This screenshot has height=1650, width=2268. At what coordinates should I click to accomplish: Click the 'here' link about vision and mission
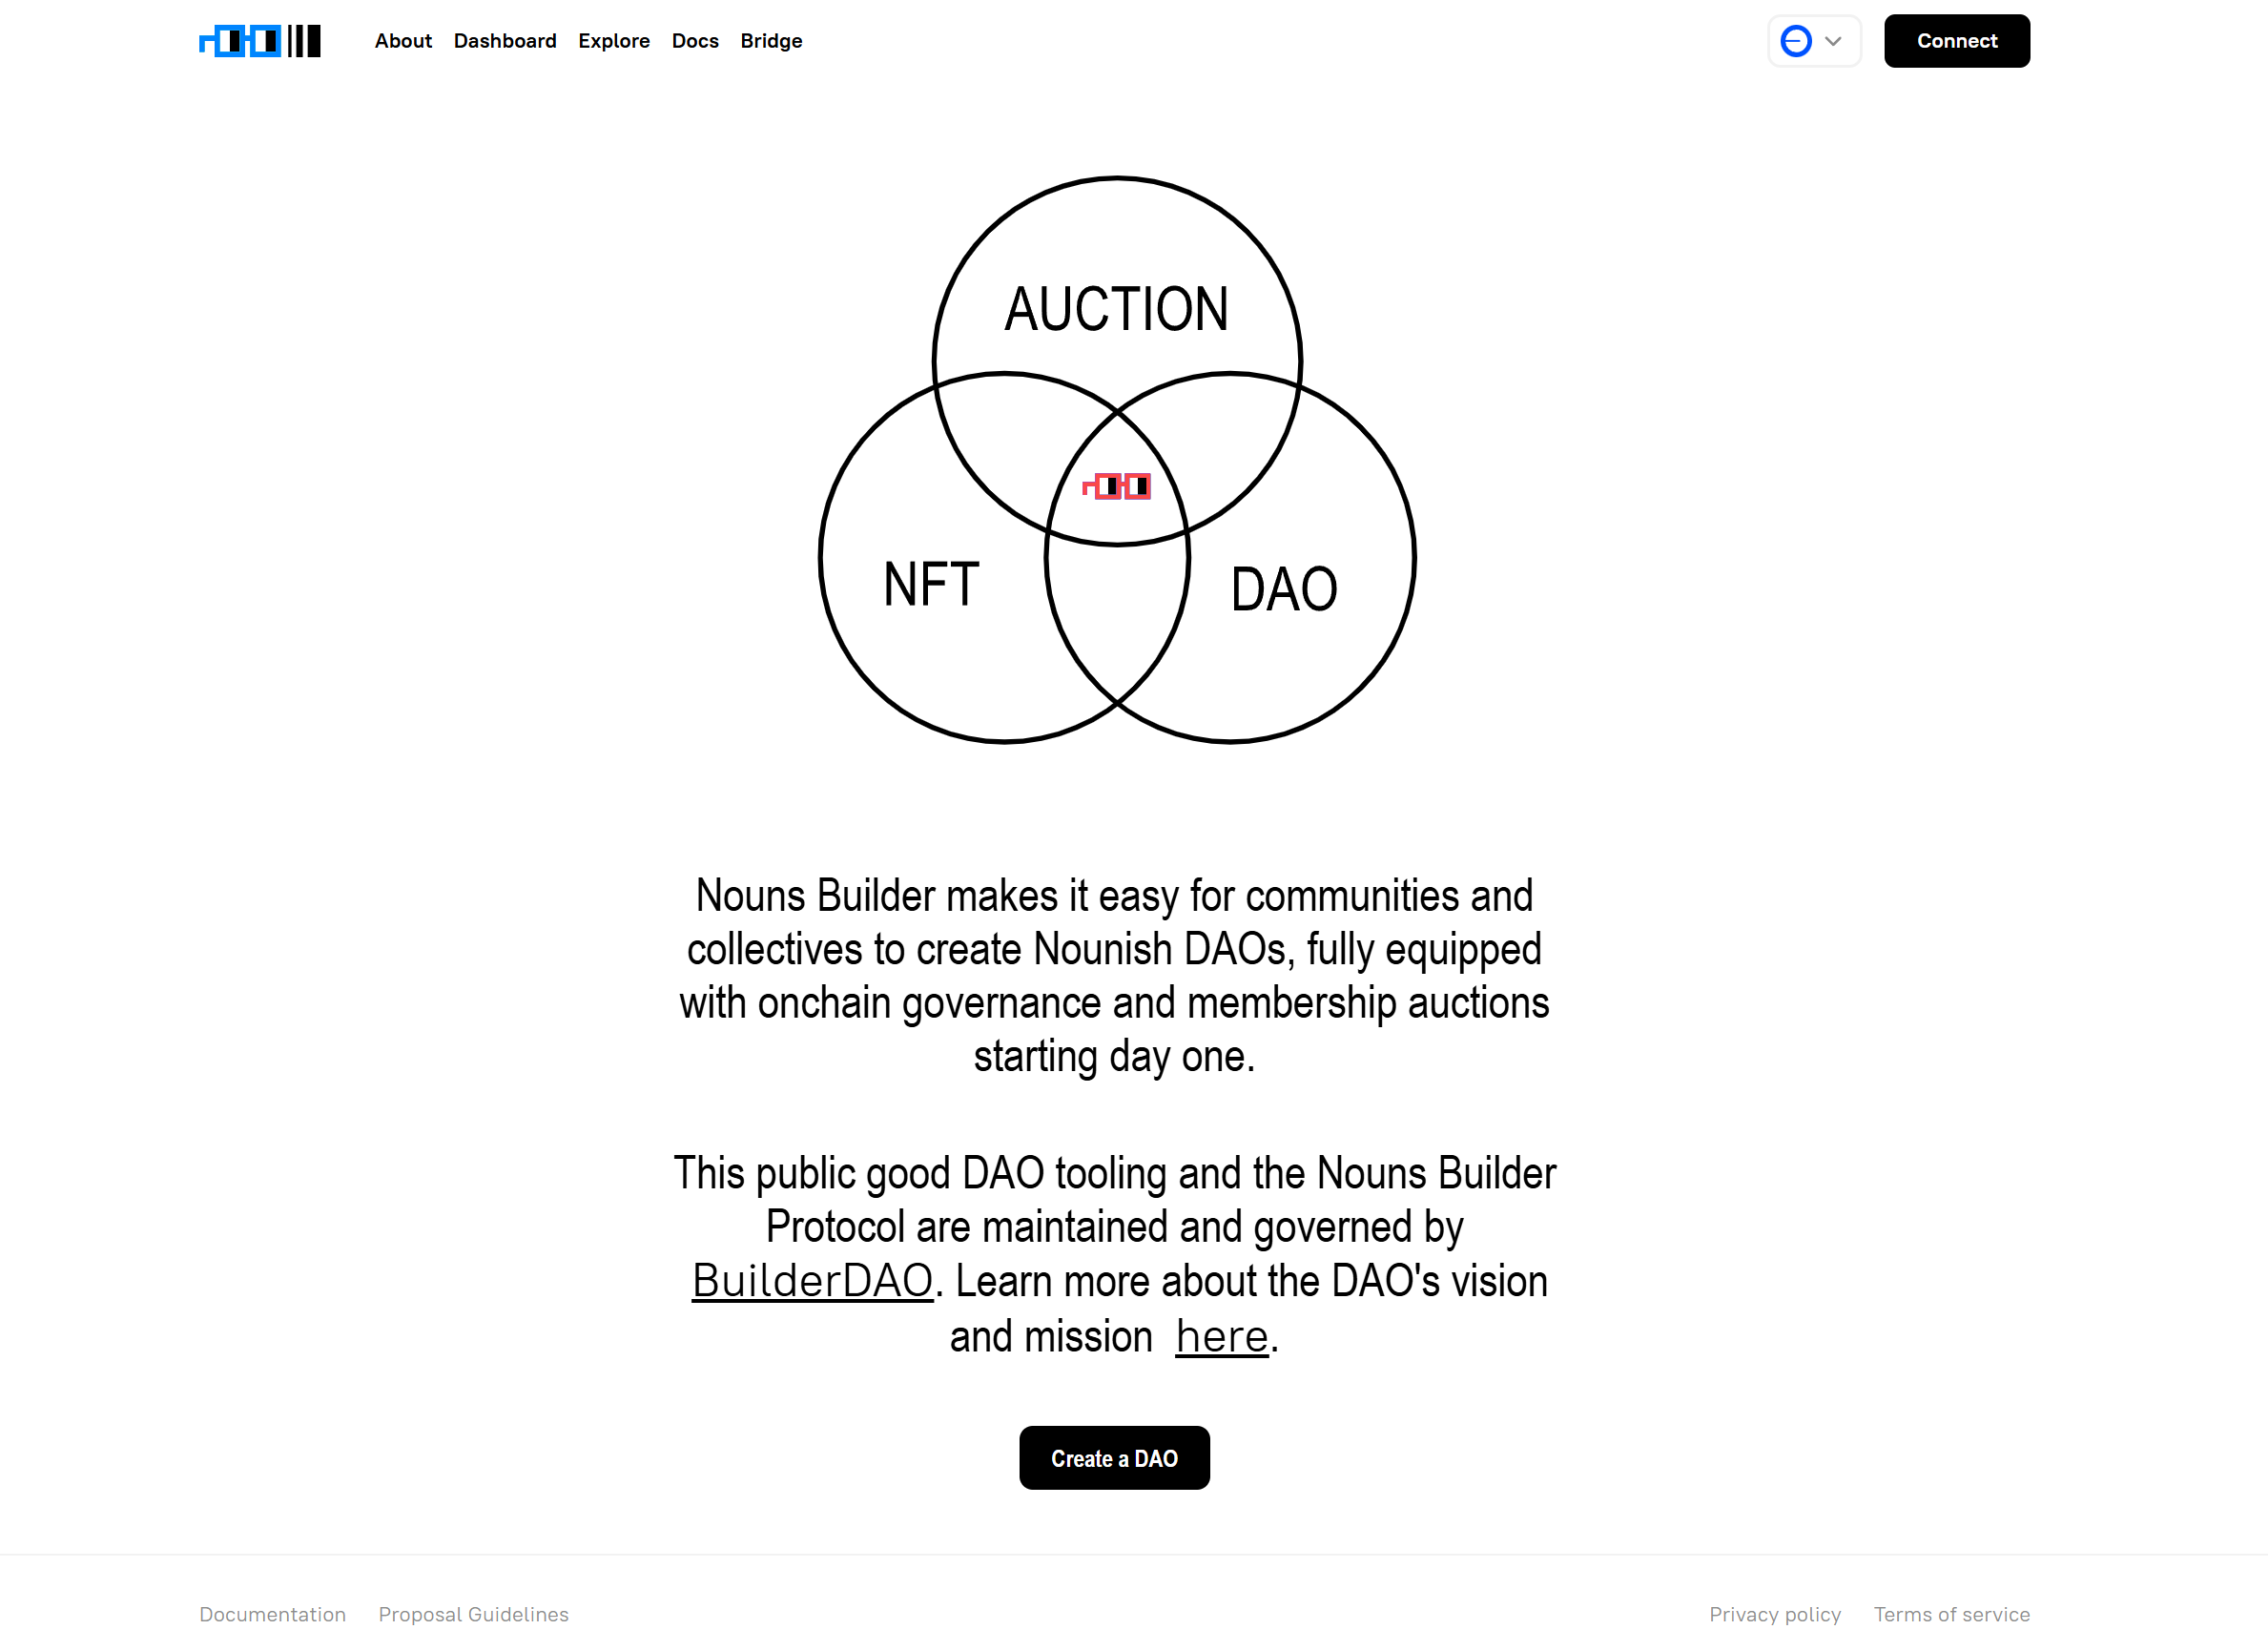tap(1220, 1336)
